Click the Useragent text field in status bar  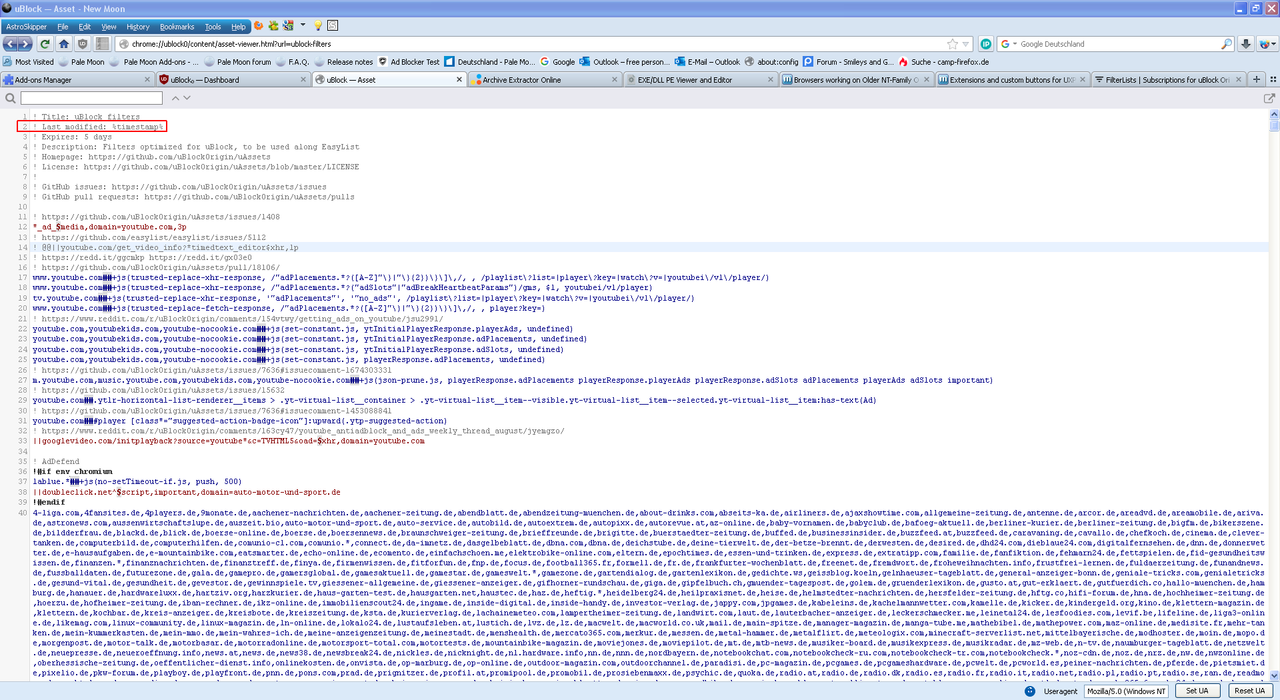(1126, 691)
